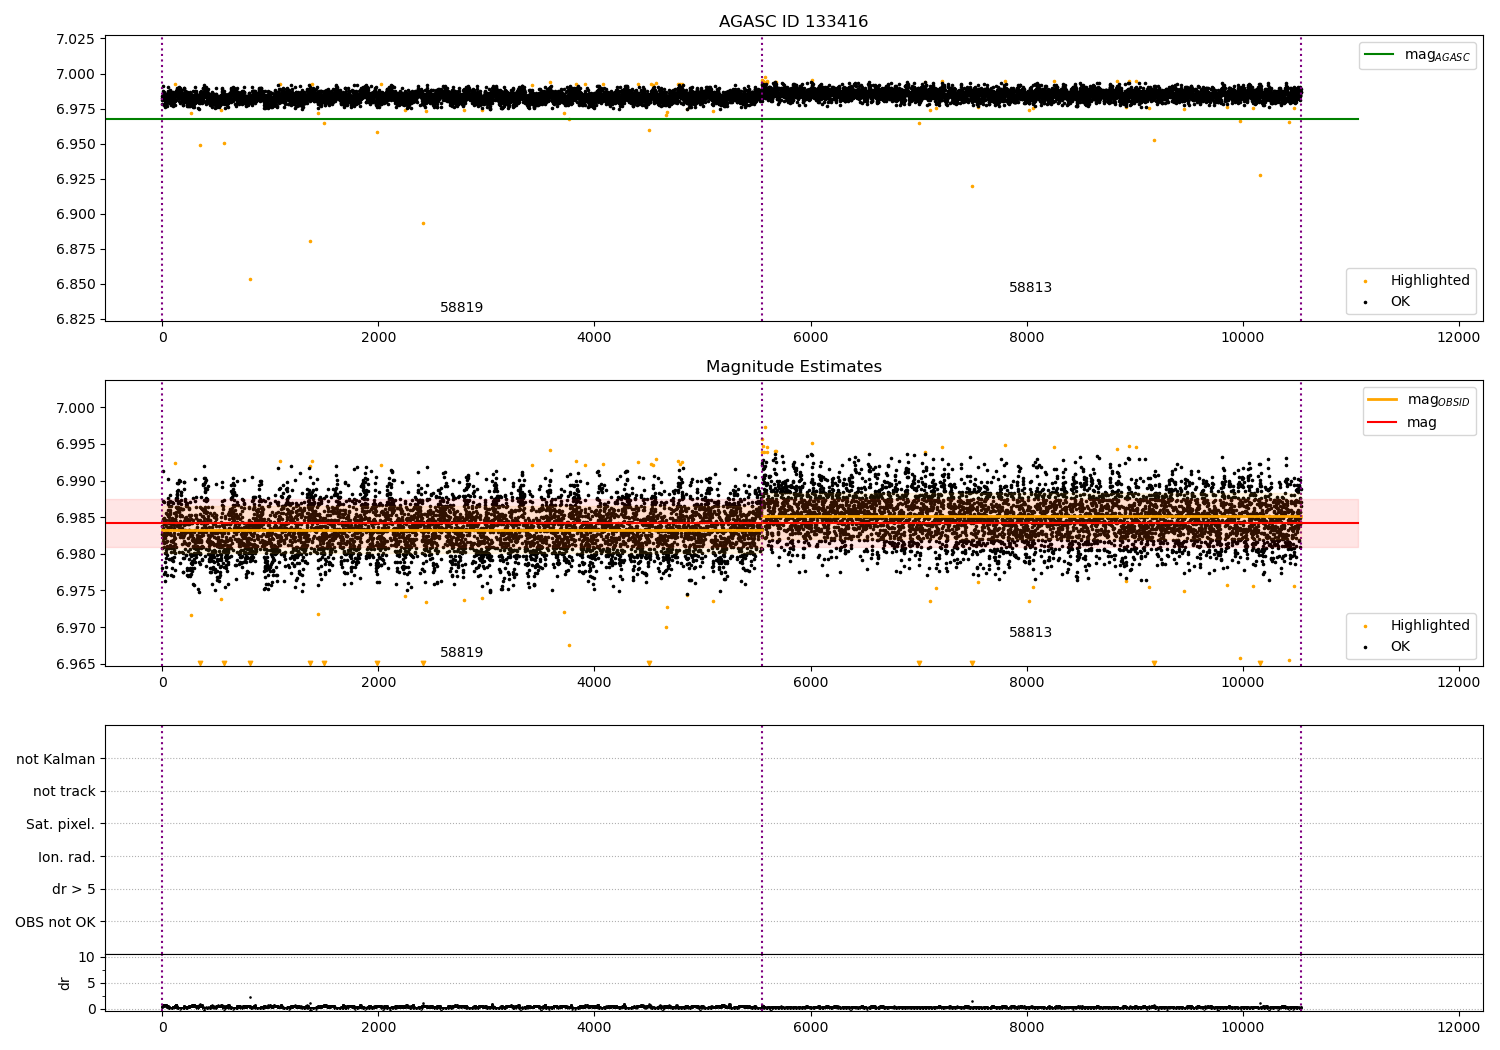Click the 'dr > 5' axis label
Viewport: 1500px width, 1050px height.
coord(74,889)
